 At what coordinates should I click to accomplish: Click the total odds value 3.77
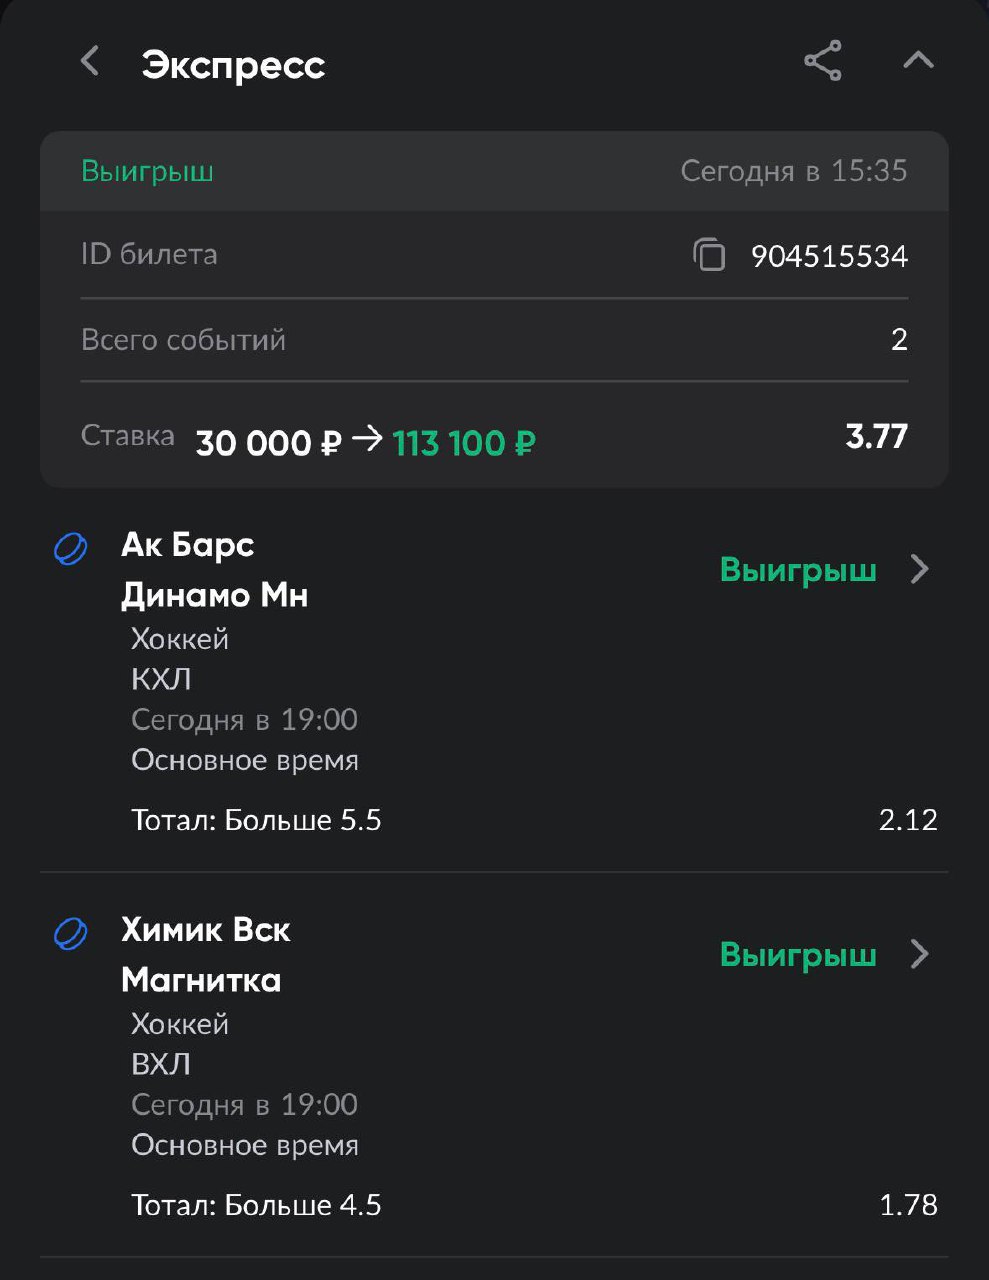click(876, 437)
